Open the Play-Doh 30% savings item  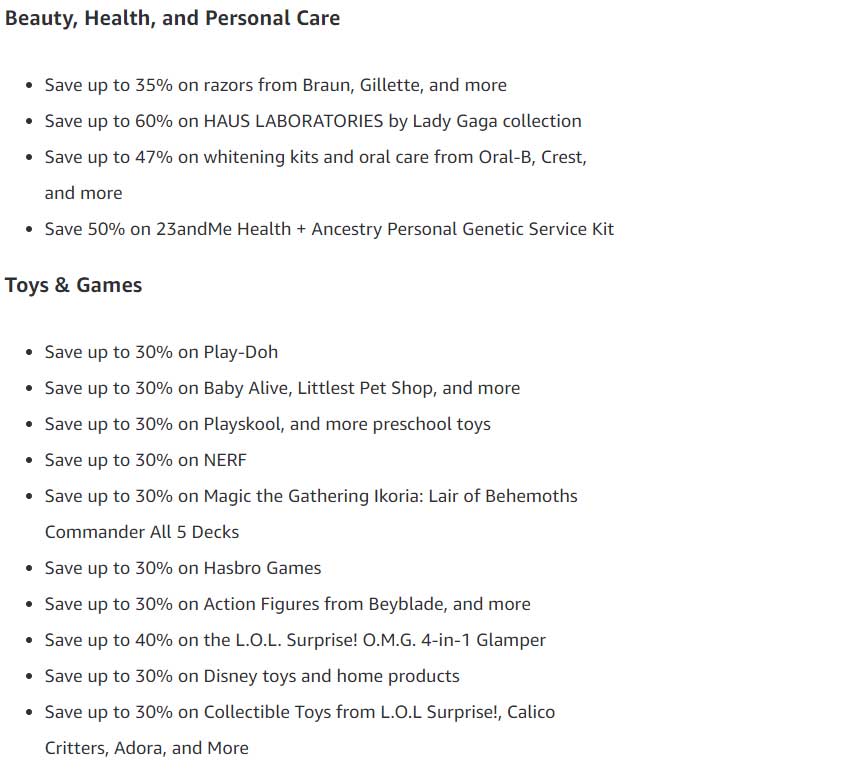tap(161, 352)
